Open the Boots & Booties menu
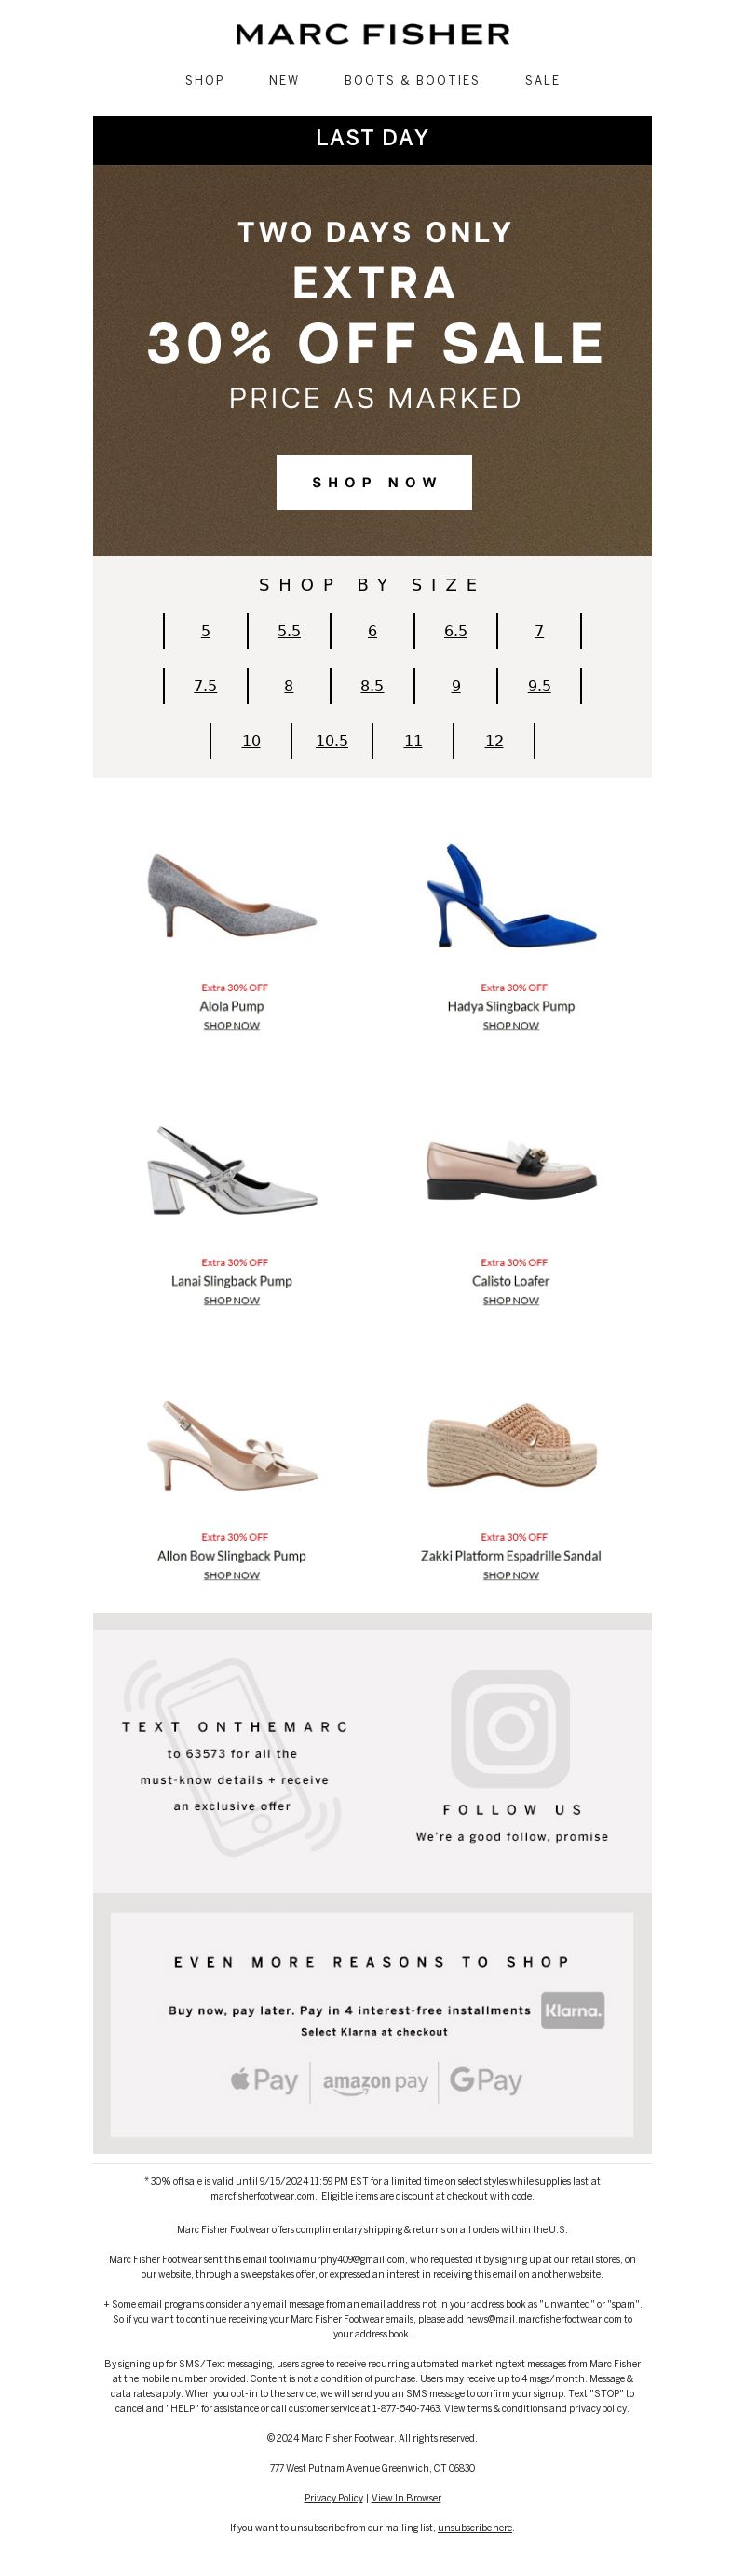This screenshot has width=745, height=2576. (x=412, y=80)
